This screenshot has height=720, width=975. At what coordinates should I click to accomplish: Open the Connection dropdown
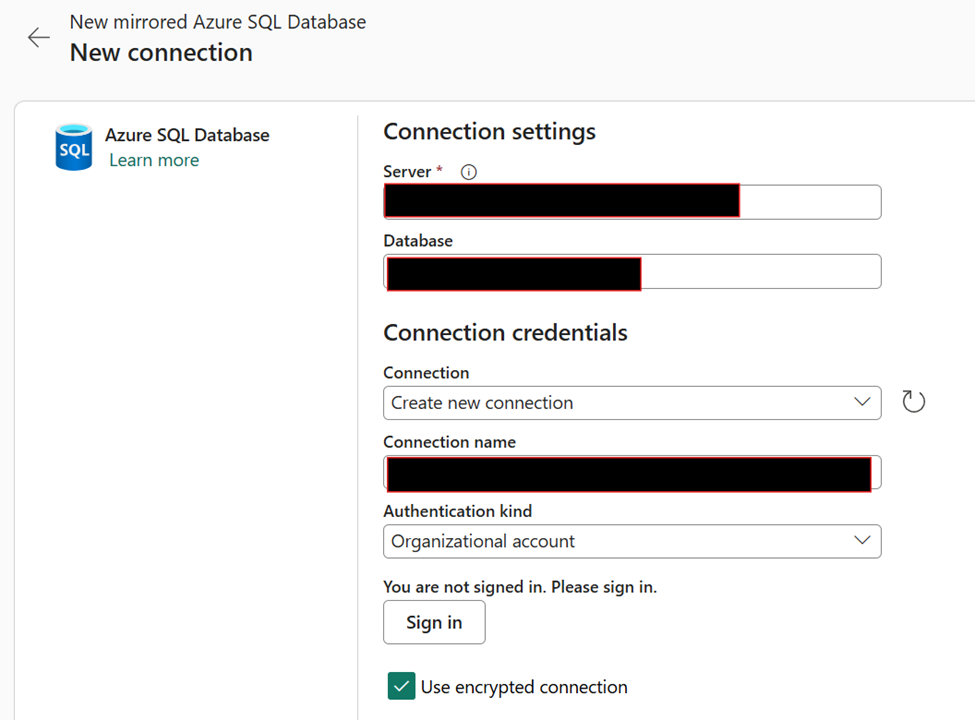click(632, 403)
